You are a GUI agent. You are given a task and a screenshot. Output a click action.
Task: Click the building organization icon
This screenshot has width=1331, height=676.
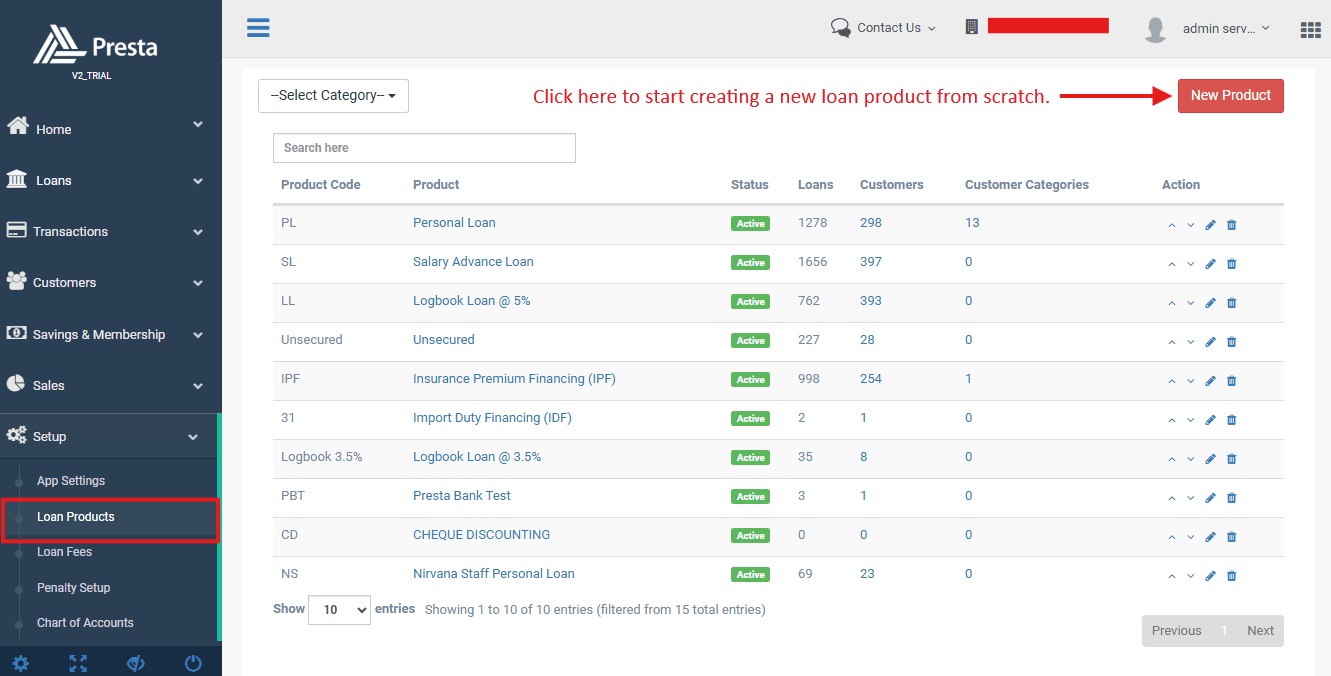point(971,27)
